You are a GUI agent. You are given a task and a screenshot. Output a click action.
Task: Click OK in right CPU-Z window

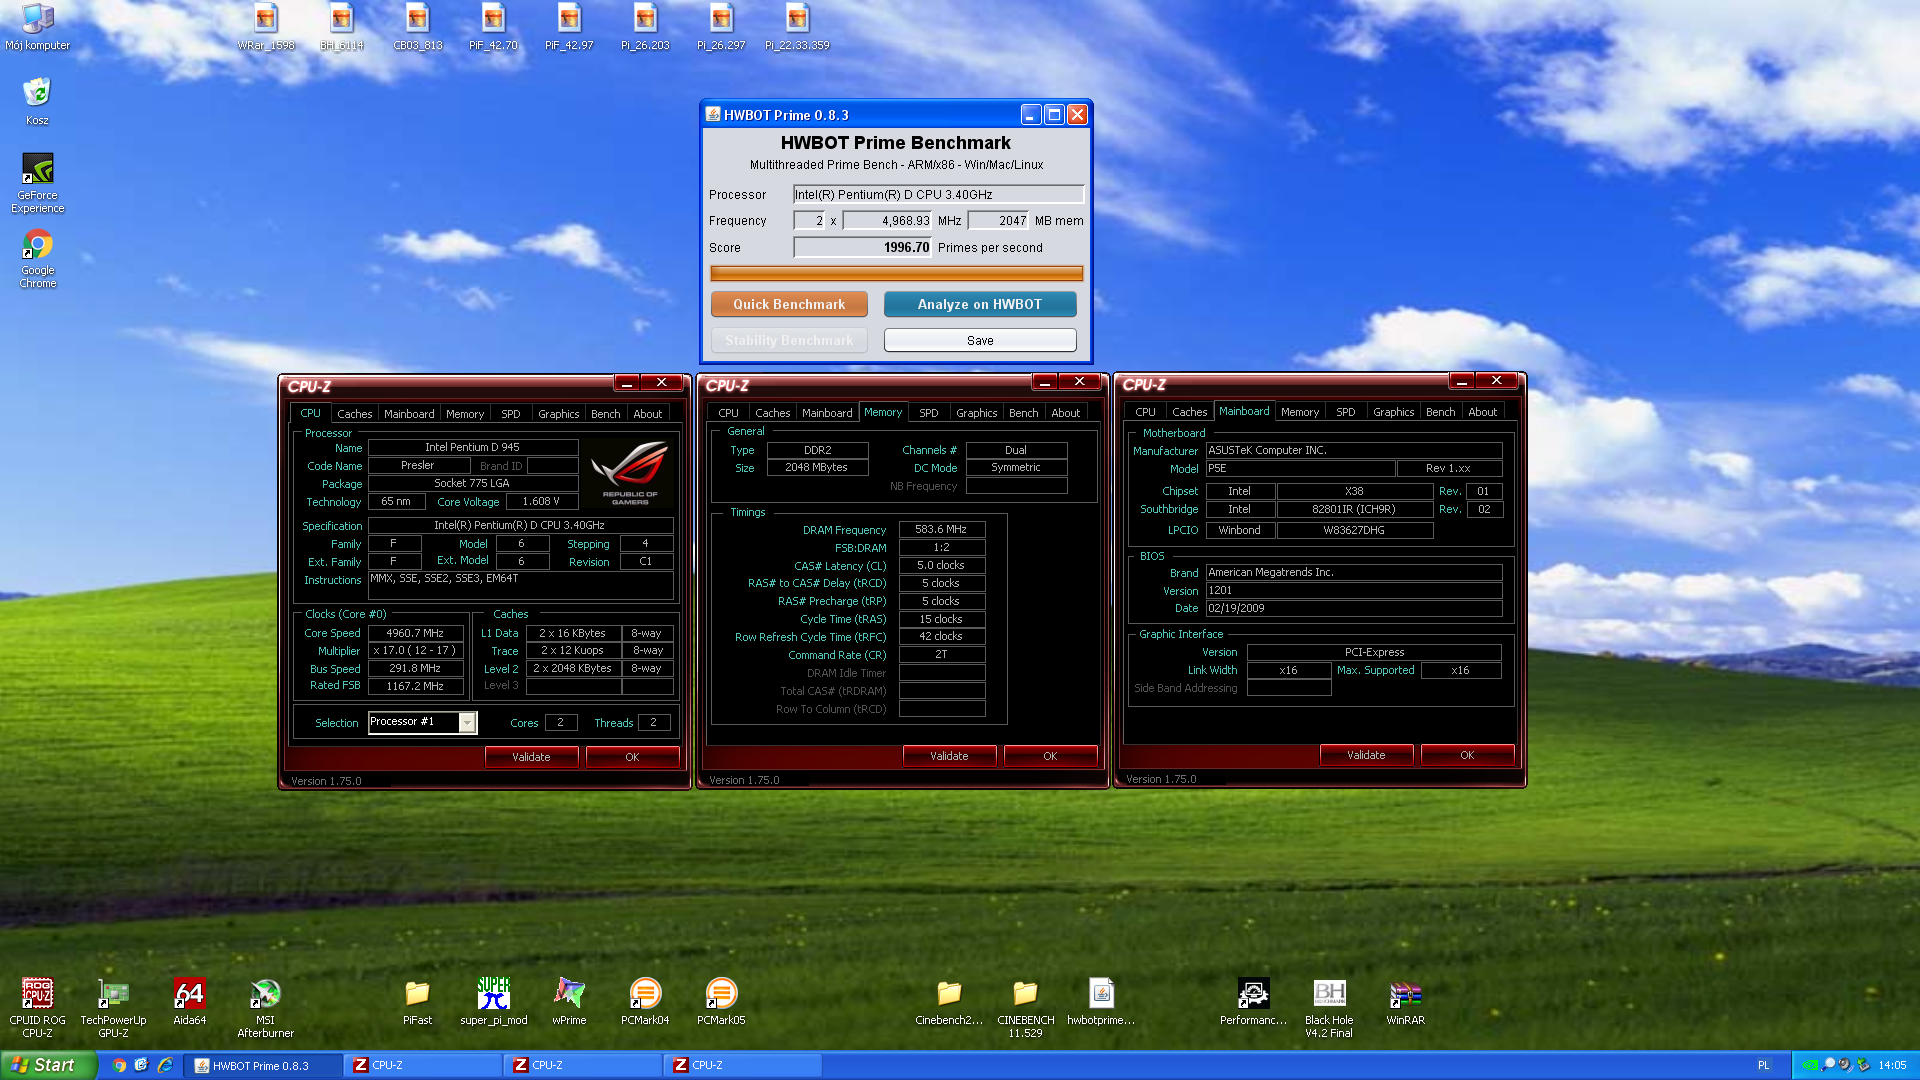(1467, 755)
